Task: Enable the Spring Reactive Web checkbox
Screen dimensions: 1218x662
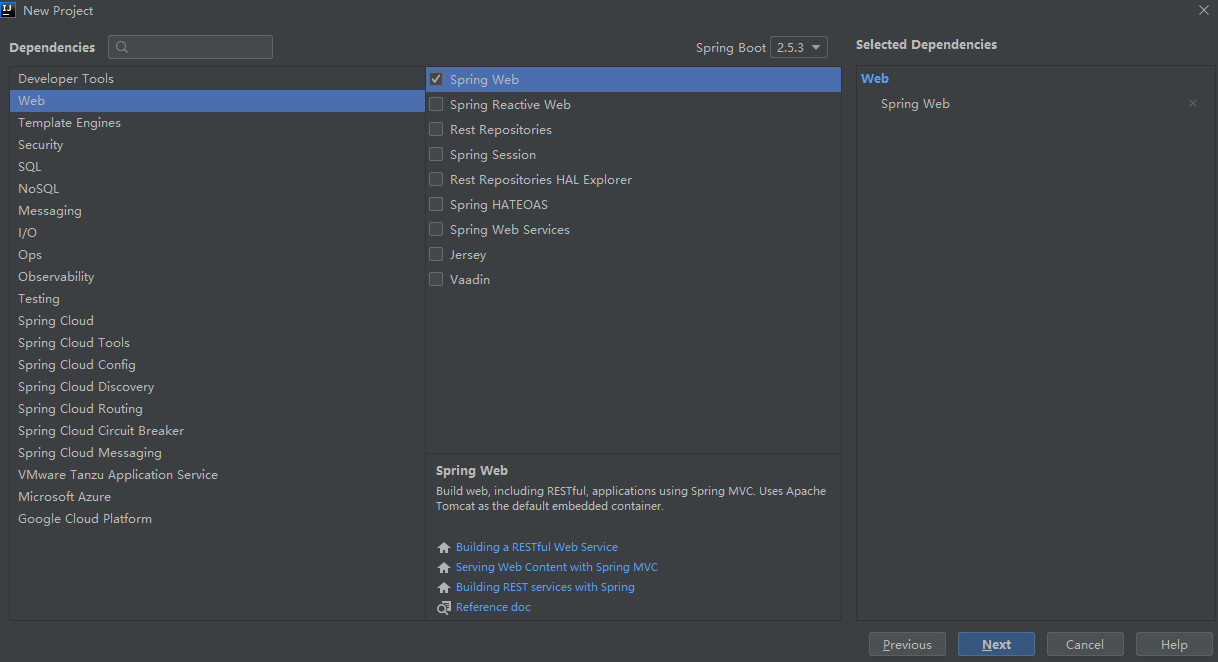Action: coord(436,104)
